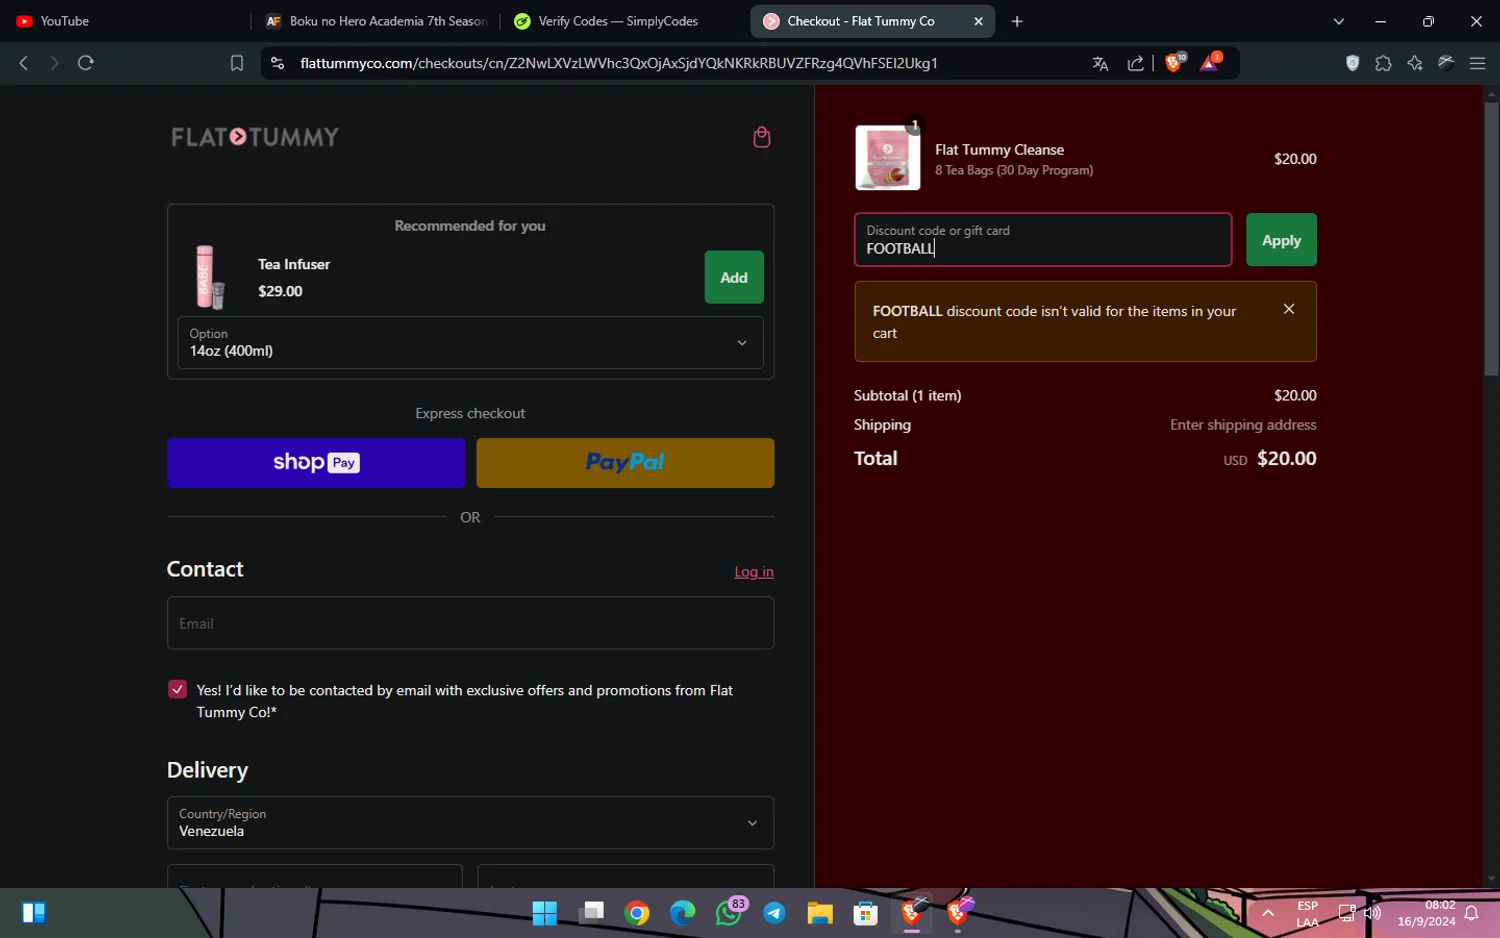Click the Email input field
Image resolution: width=1500 pixels, height=938 pixels.
coord(470,623)
